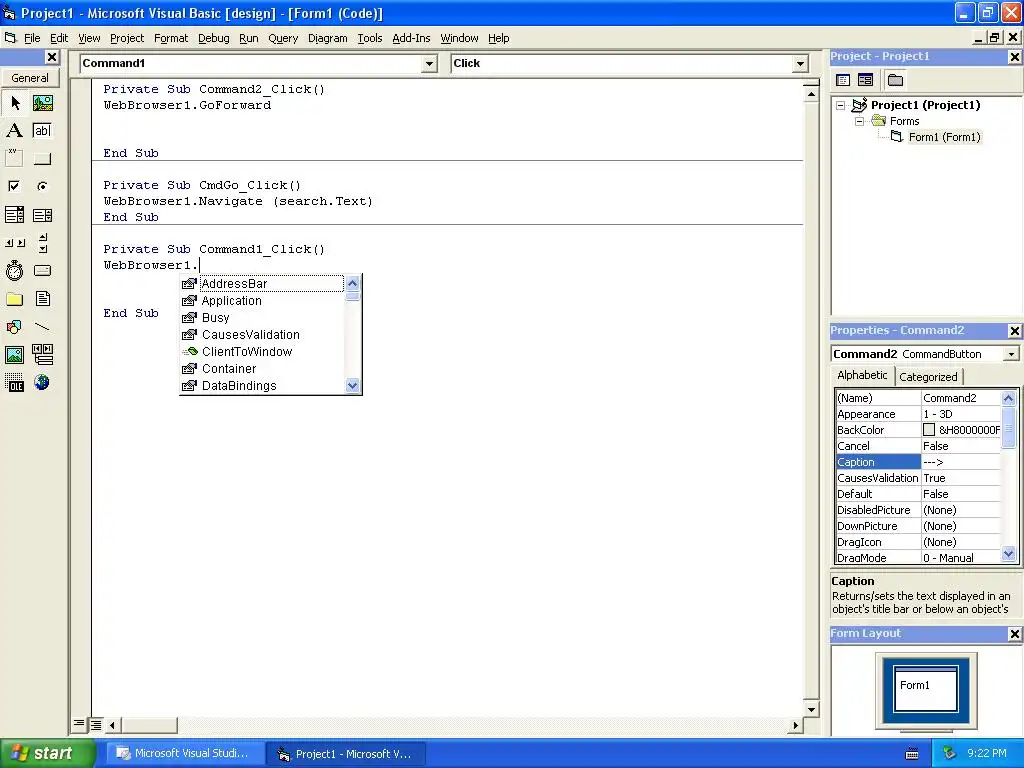Select the ComboBox control tool
The width and height of the screenshot is (1024, 768).
15,215
